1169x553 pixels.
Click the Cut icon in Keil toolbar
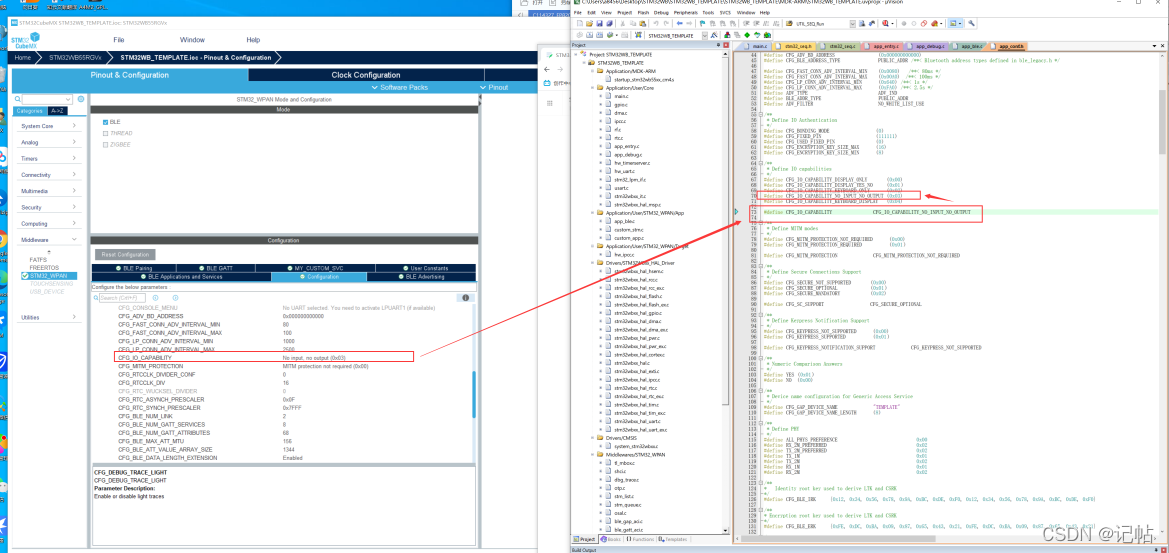pos(623,24)
